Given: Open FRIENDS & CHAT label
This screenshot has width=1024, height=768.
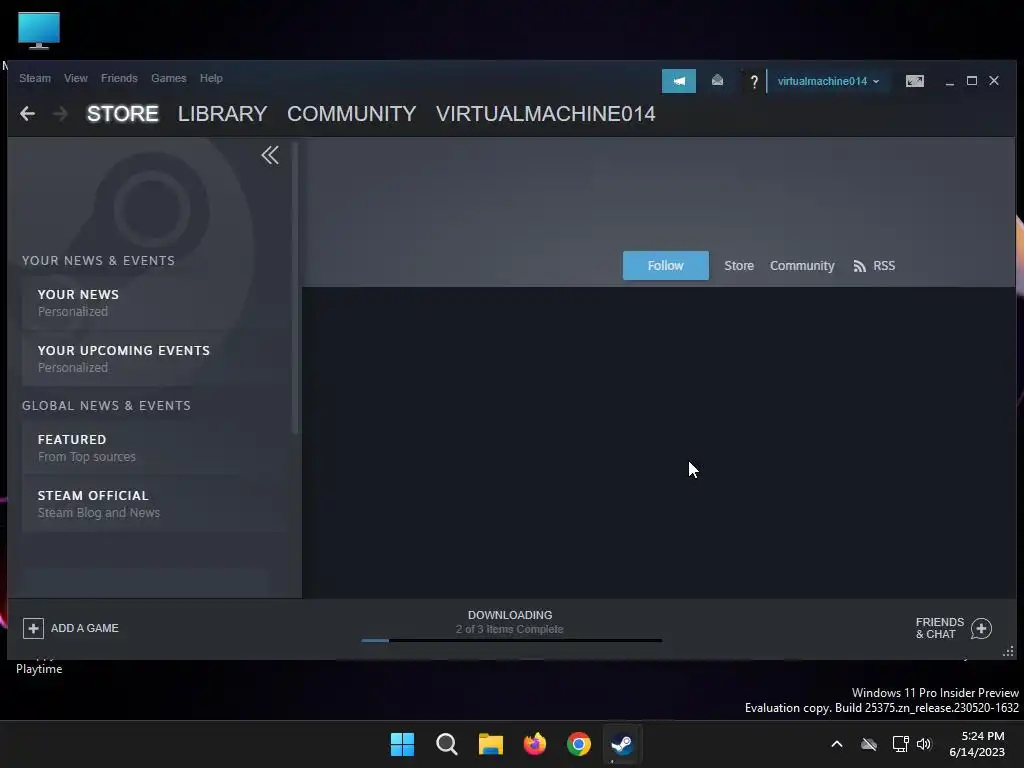Looking at the screenshot, I should [x=940, y=628].
